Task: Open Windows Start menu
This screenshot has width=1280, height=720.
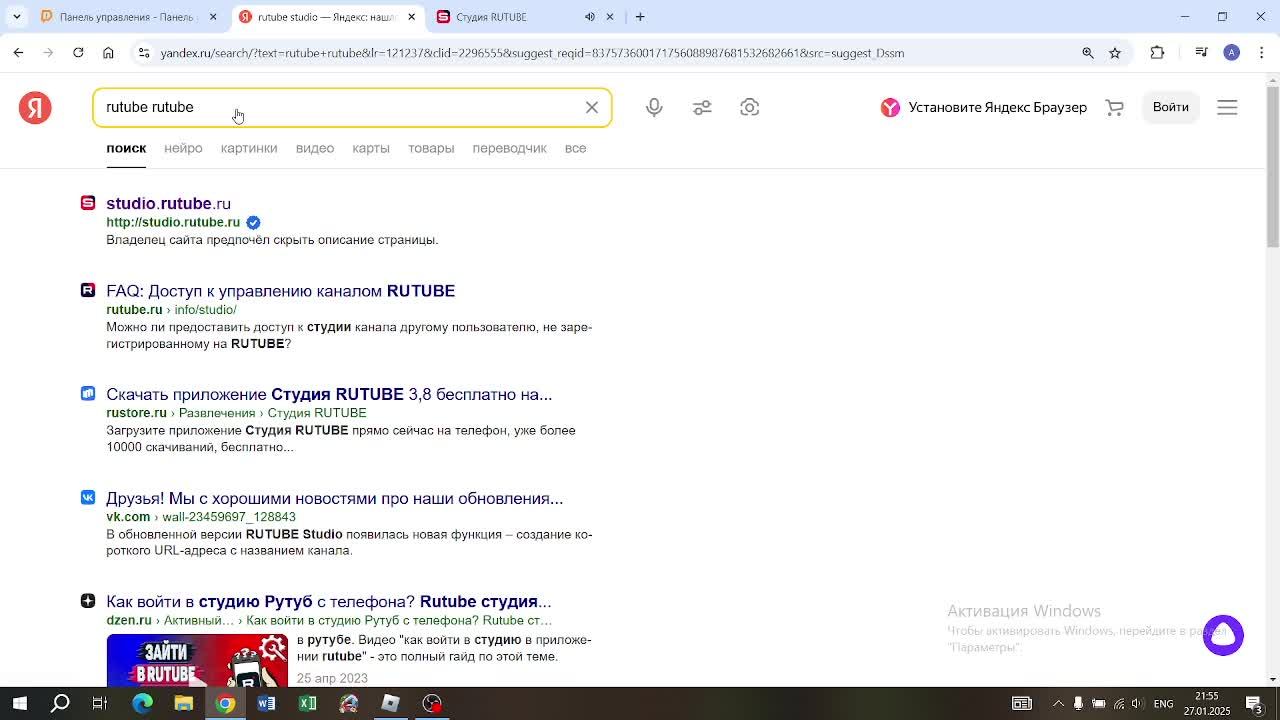Action: pos(19,703)
